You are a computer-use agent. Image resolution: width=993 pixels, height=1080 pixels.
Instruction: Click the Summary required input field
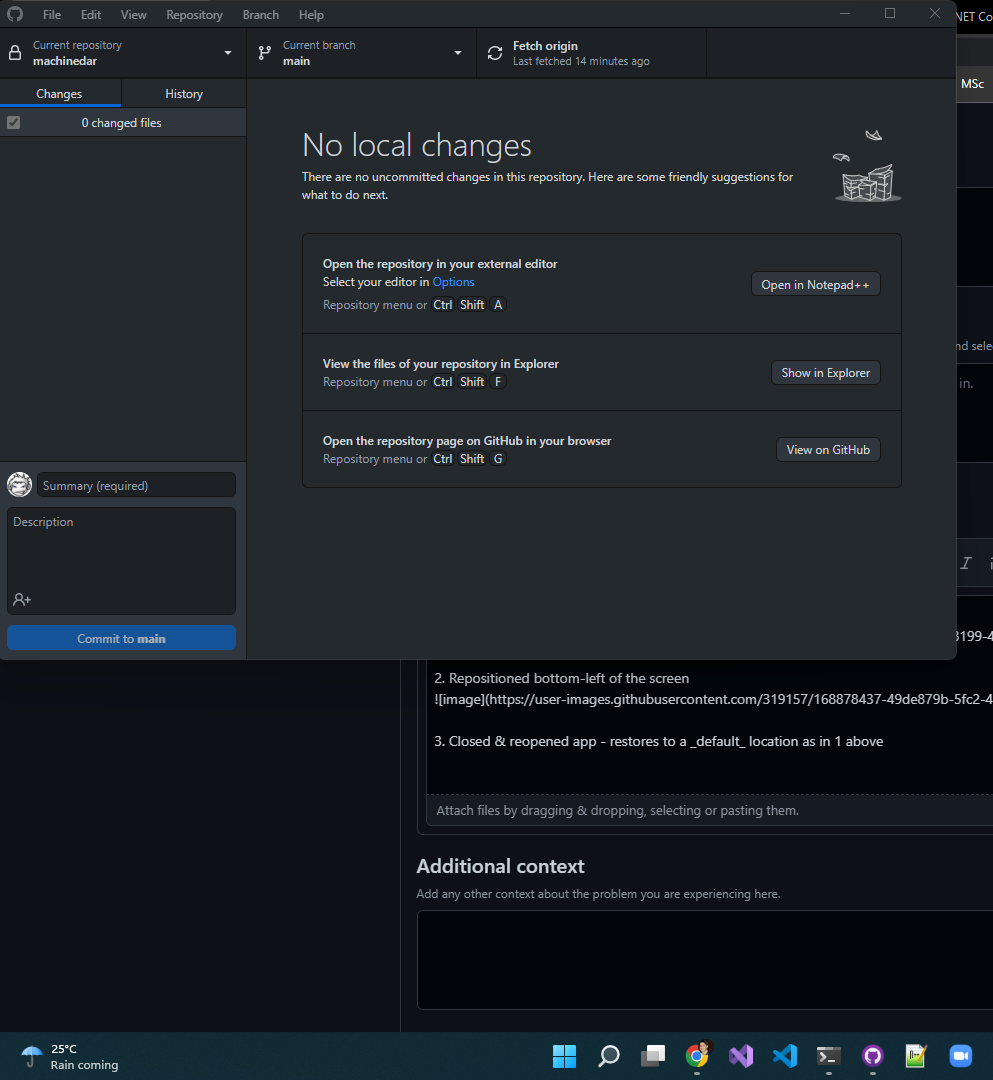[135, 484]
